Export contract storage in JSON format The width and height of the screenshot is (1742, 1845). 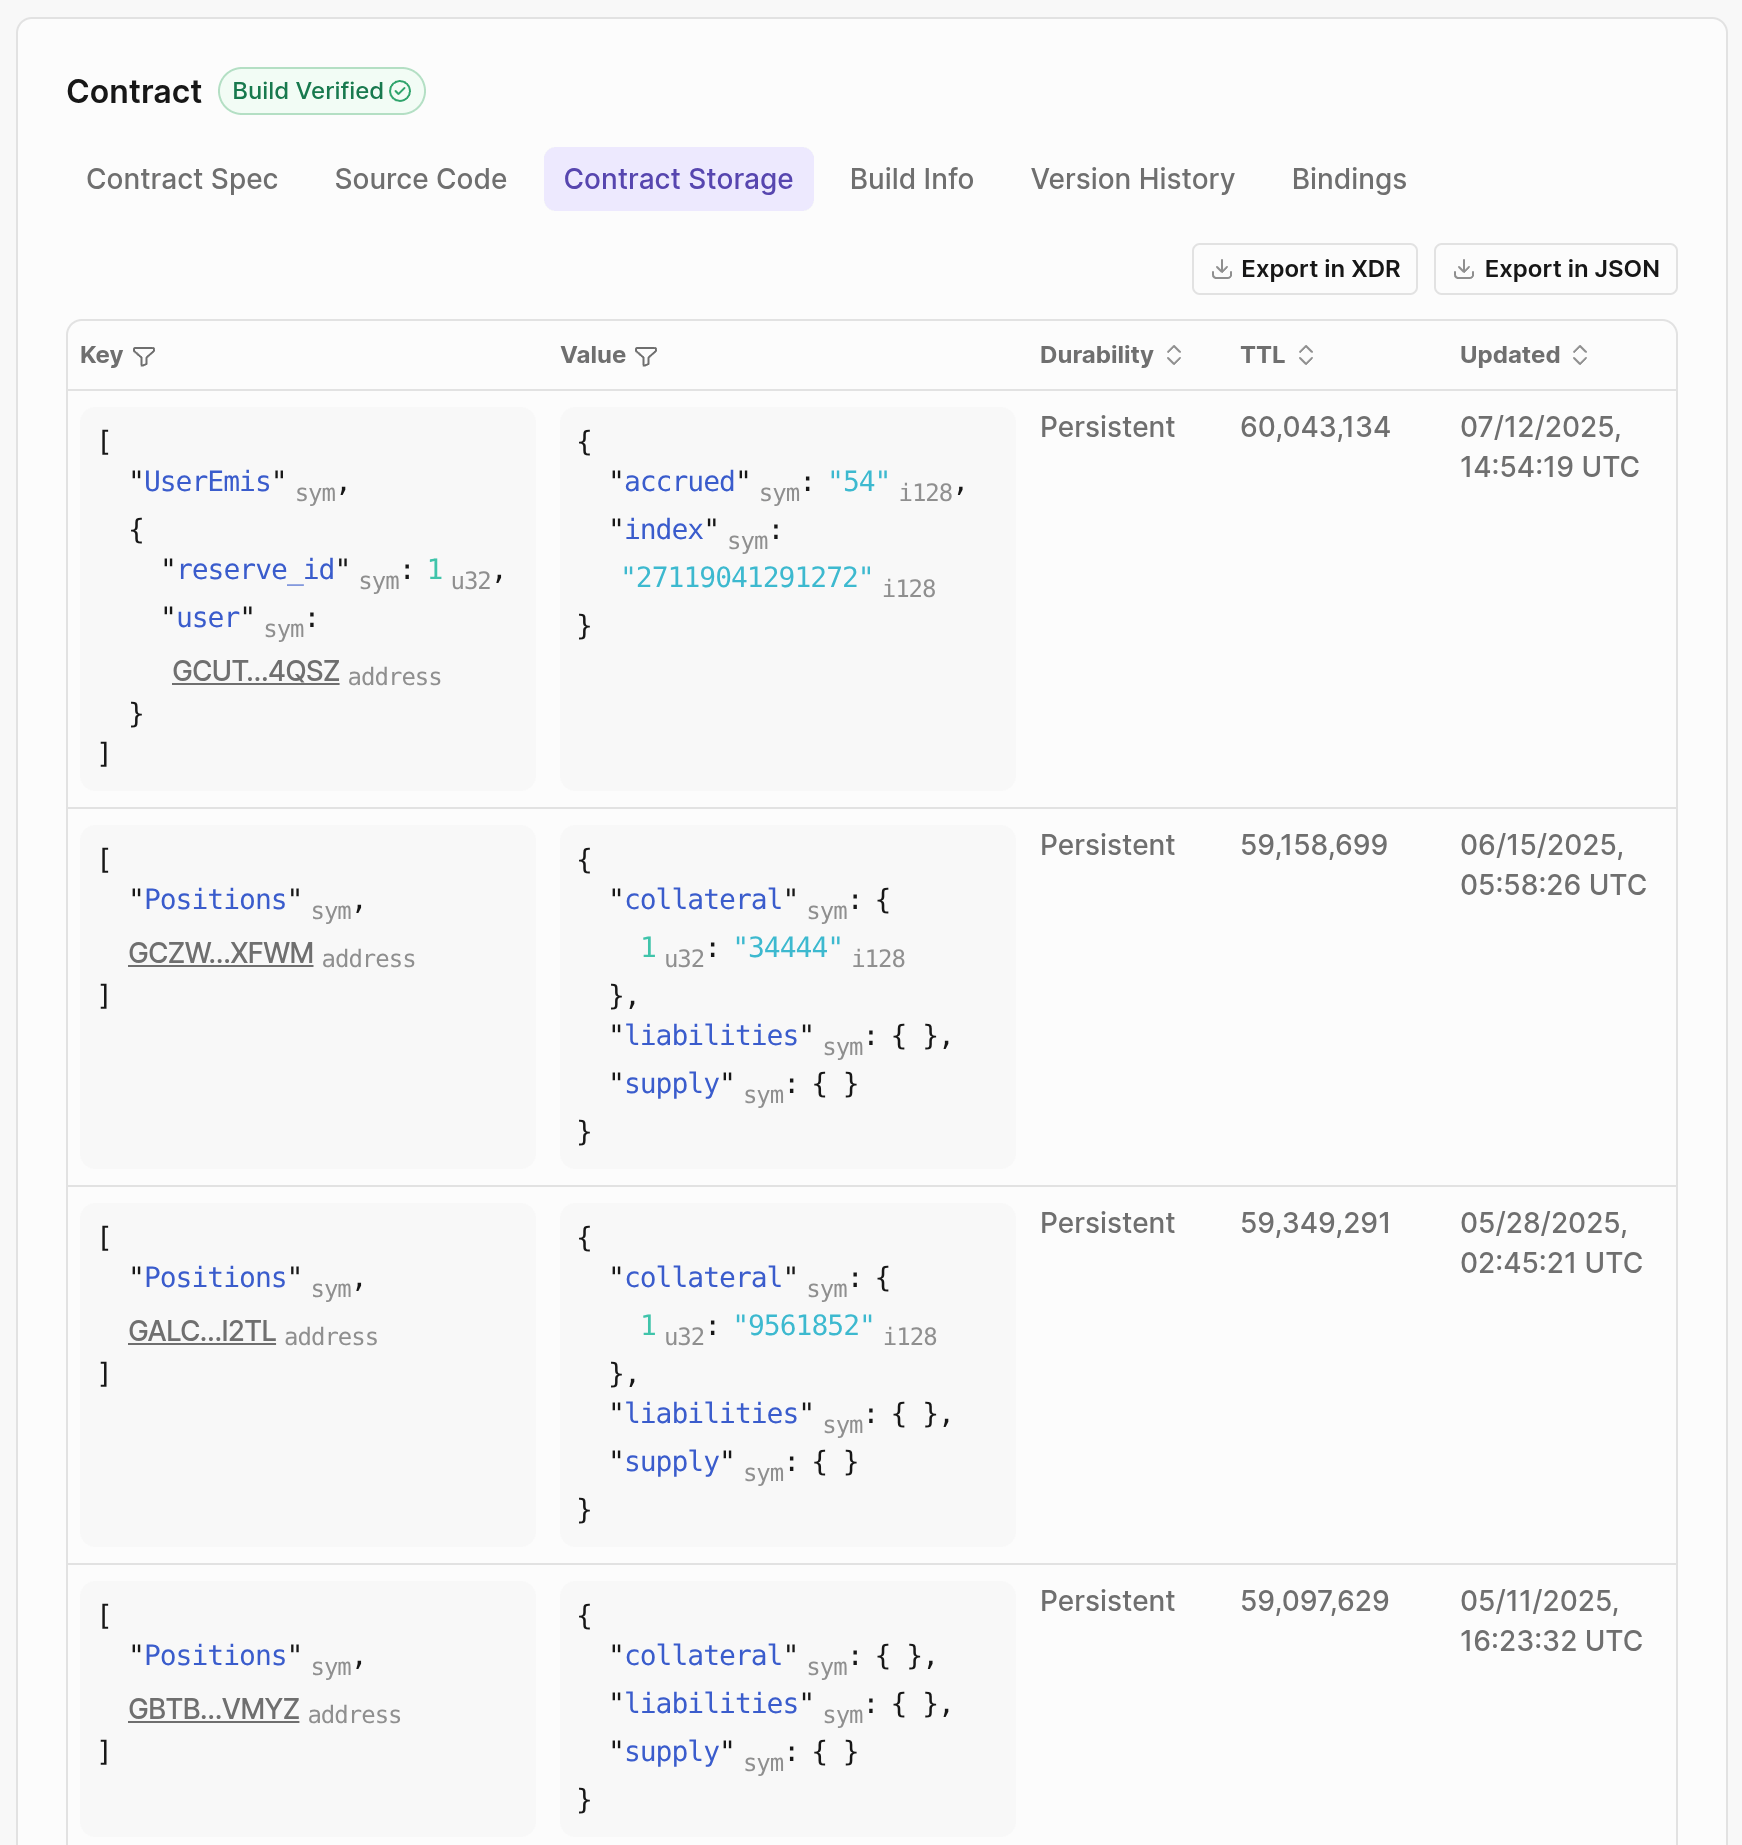point(1555,269)
